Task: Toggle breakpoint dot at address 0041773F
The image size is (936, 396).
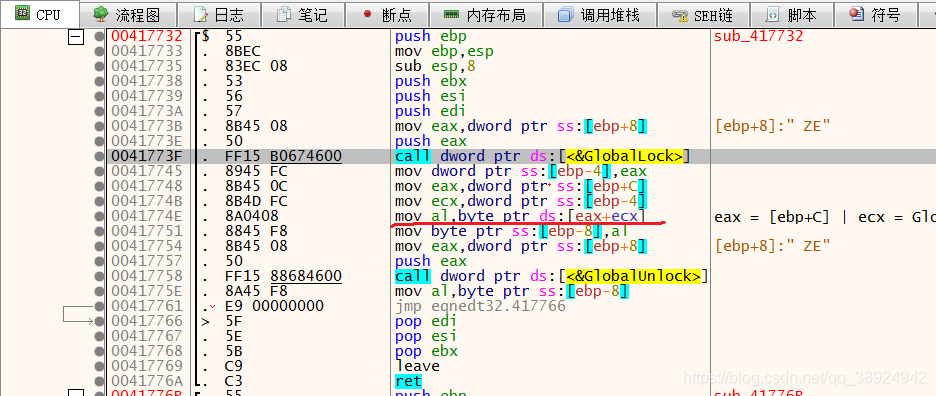Action: pyautogui.click(x=100, y=156)
